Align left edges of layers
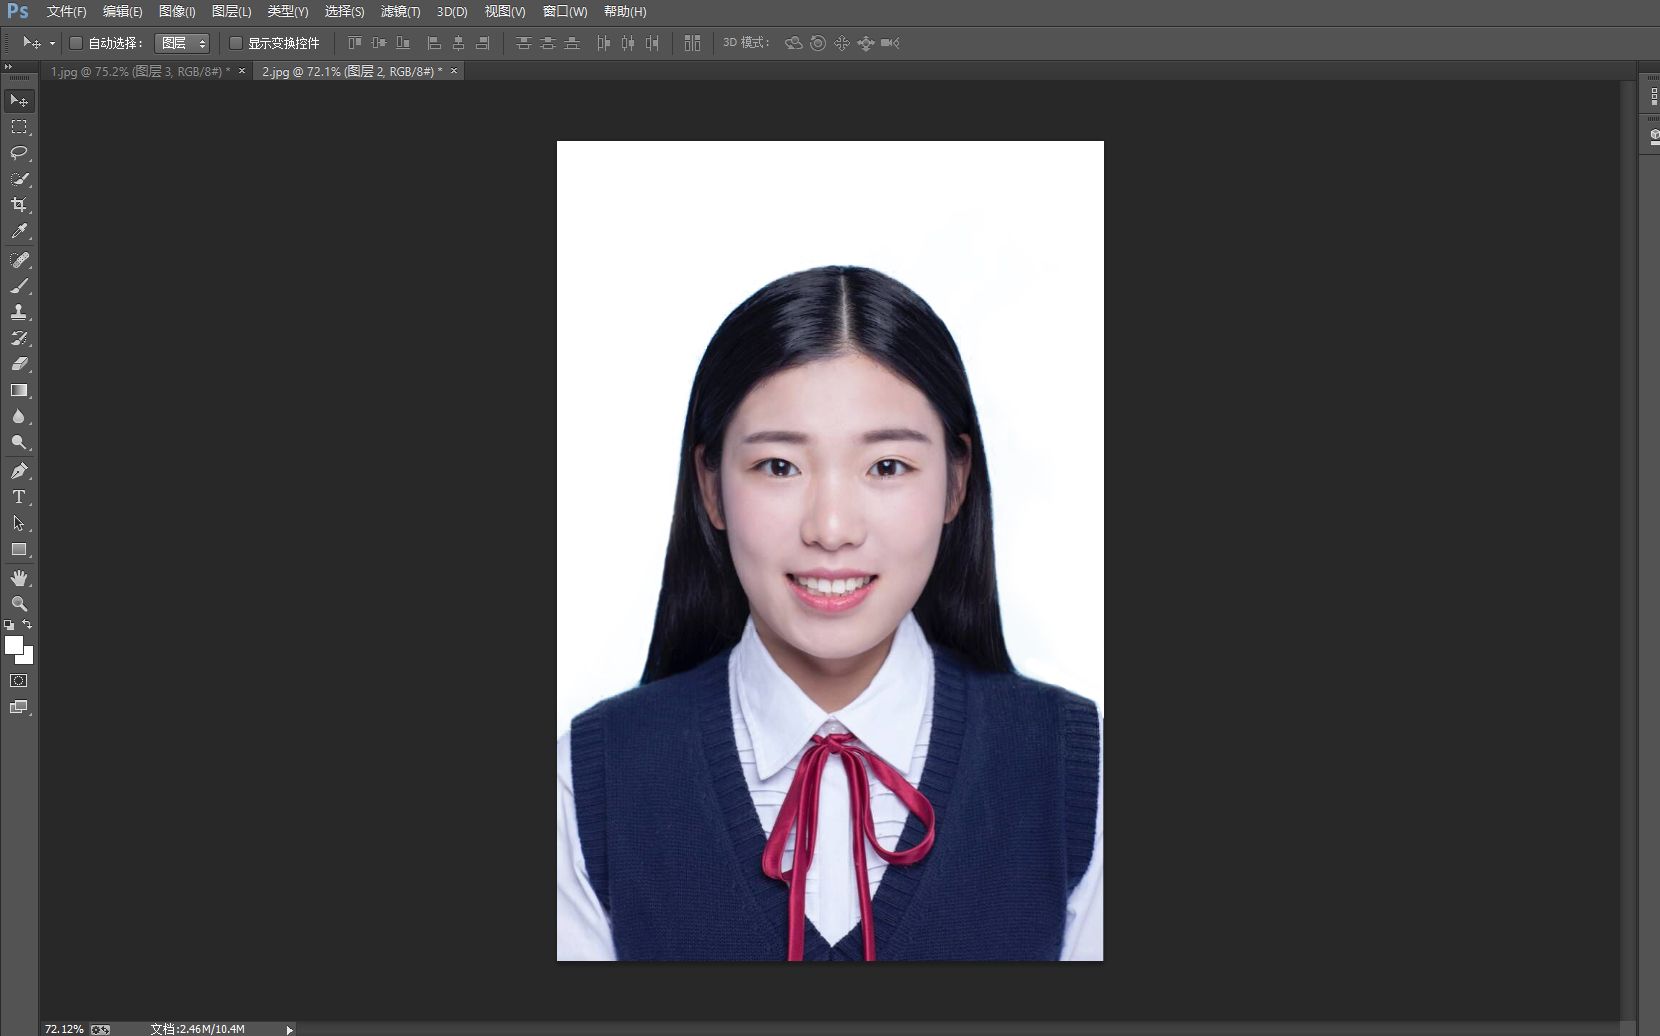This screenshot has width=1660, height=1036. 434,43
